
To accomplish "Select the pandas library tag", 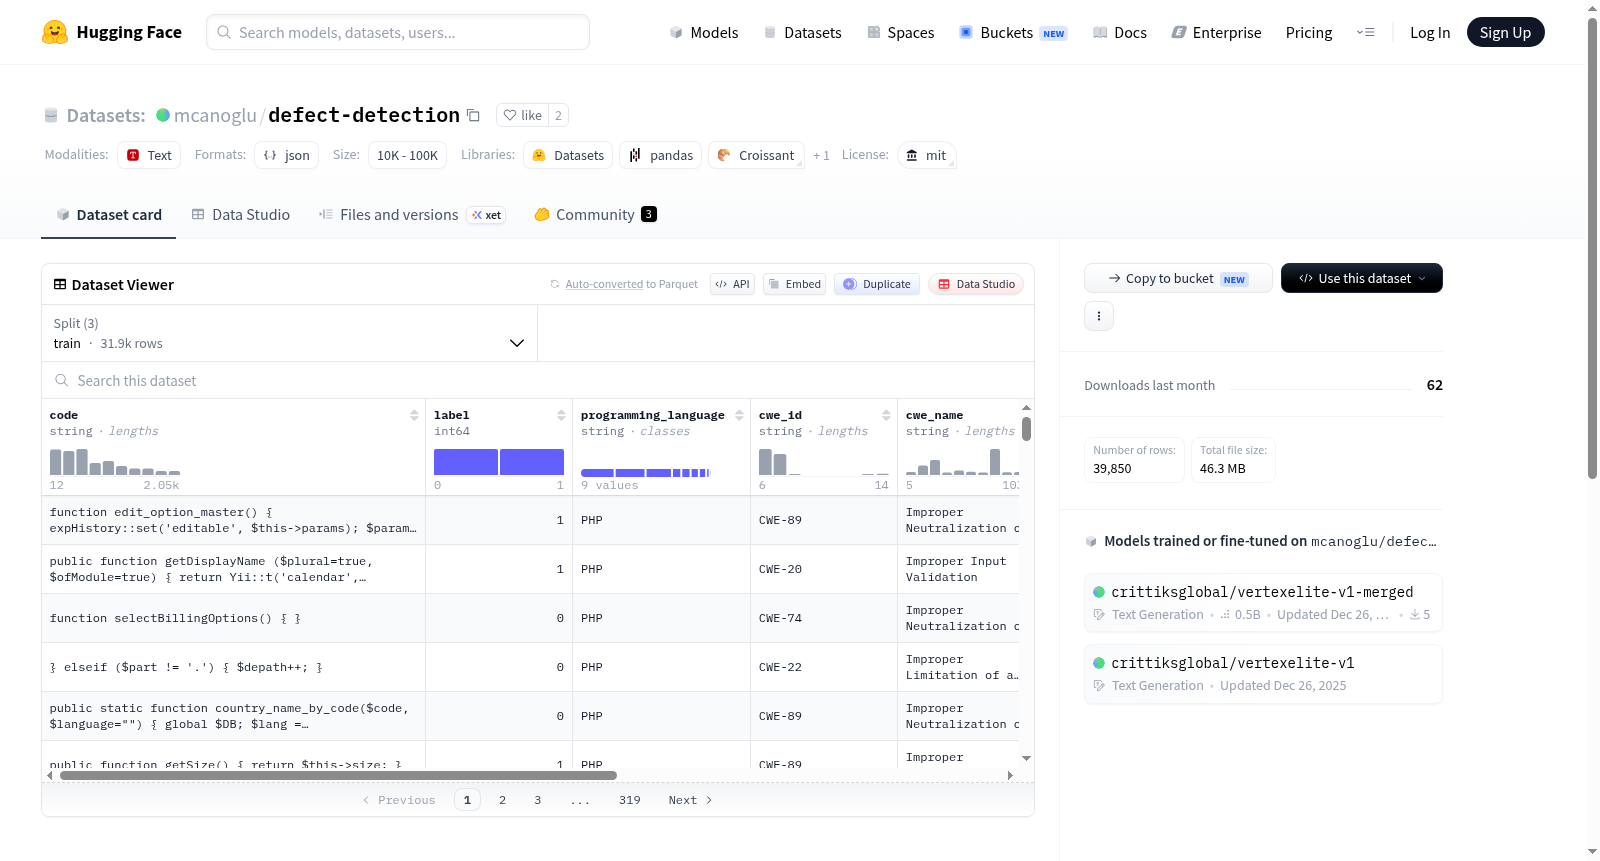I will click(x=661, y=155).
